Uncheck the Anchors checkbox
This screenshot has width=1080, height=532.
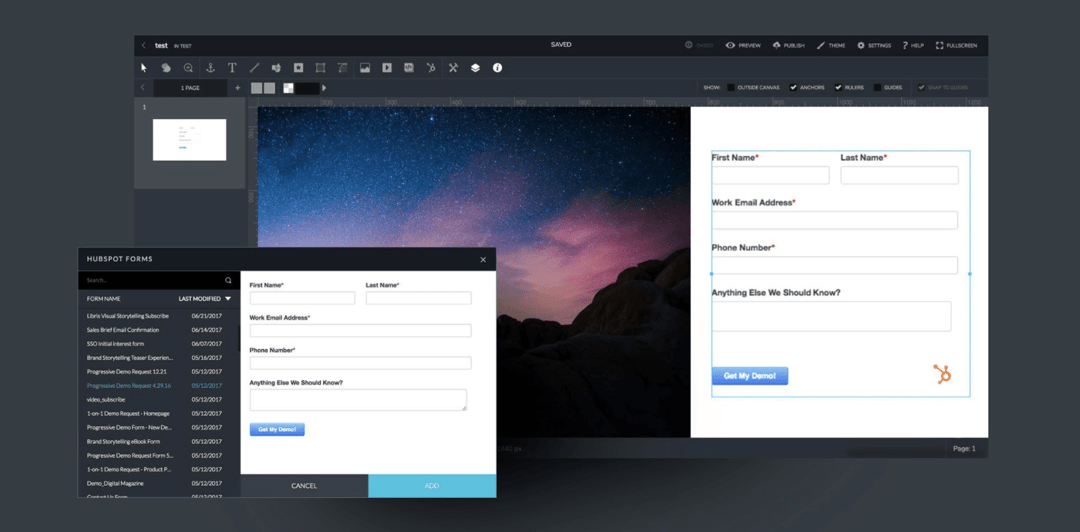point(793,88)
